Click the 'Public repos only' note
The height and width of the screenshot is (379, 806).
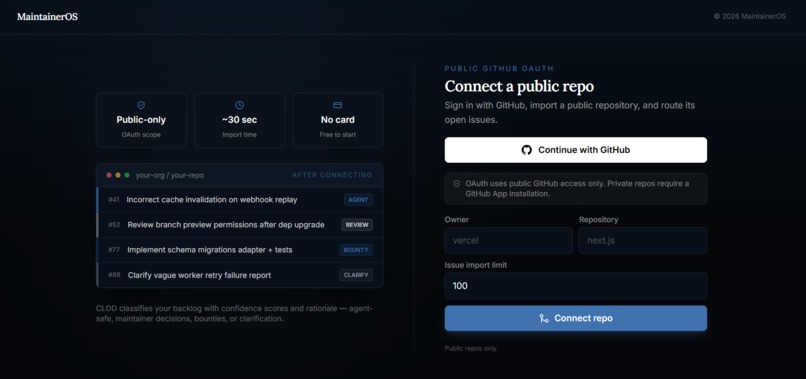(470, 349)
